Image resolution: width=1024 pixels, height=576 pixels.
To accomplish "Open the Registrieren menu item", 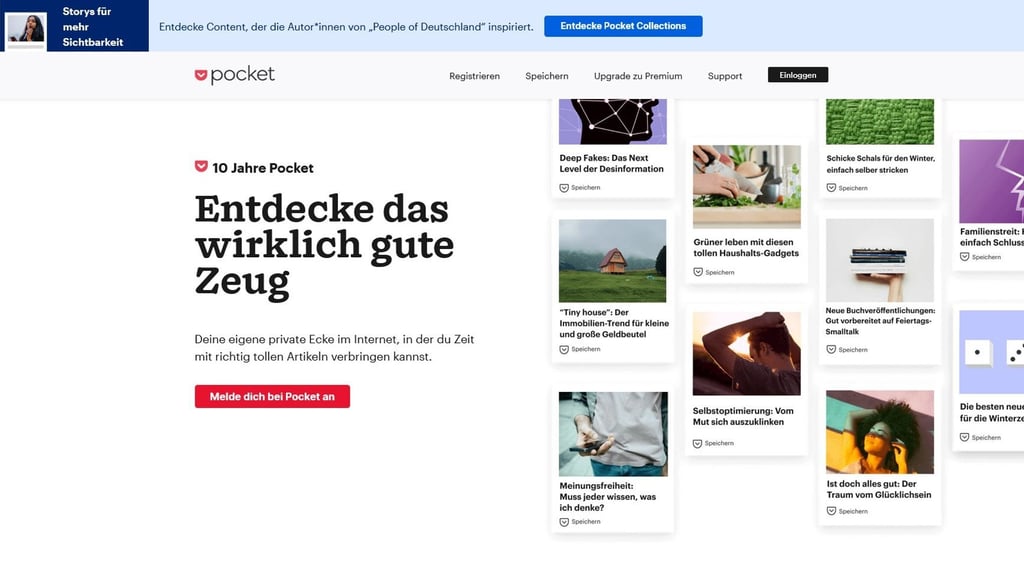I will pos(473,75).
